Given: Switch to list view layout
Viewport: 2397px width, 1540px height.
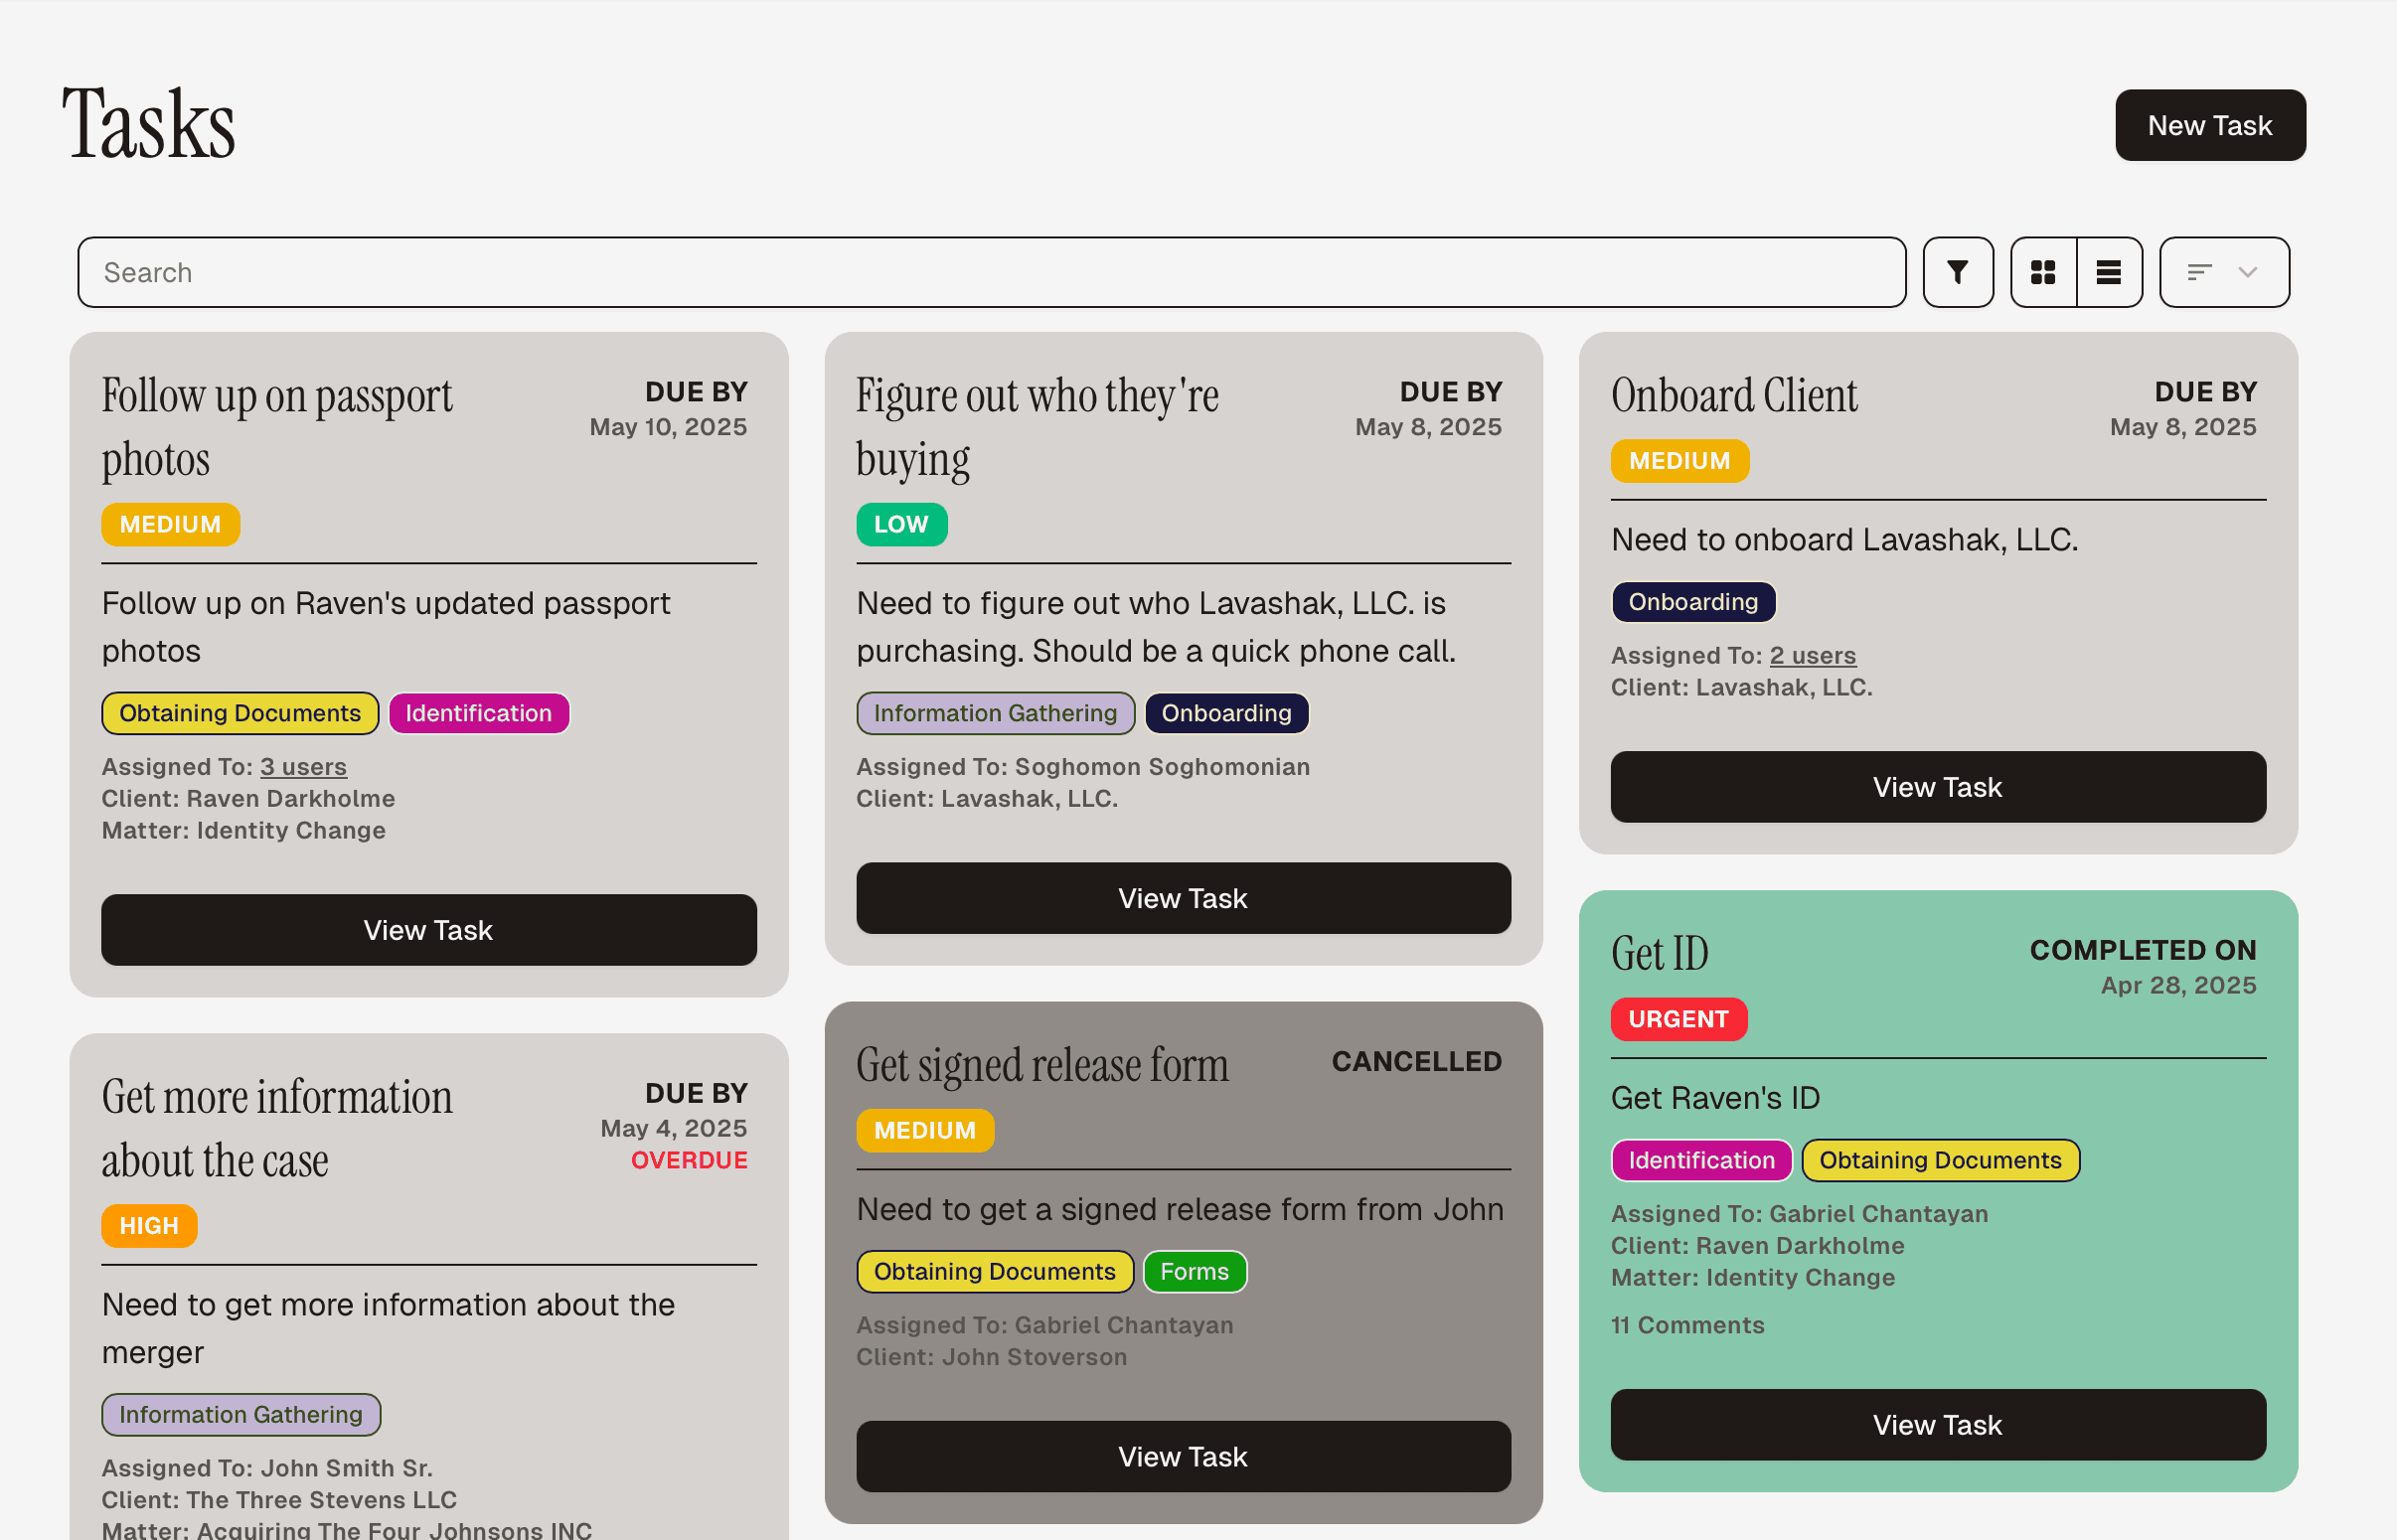Looking at the screenshot, I should (x=2109, y=272).
